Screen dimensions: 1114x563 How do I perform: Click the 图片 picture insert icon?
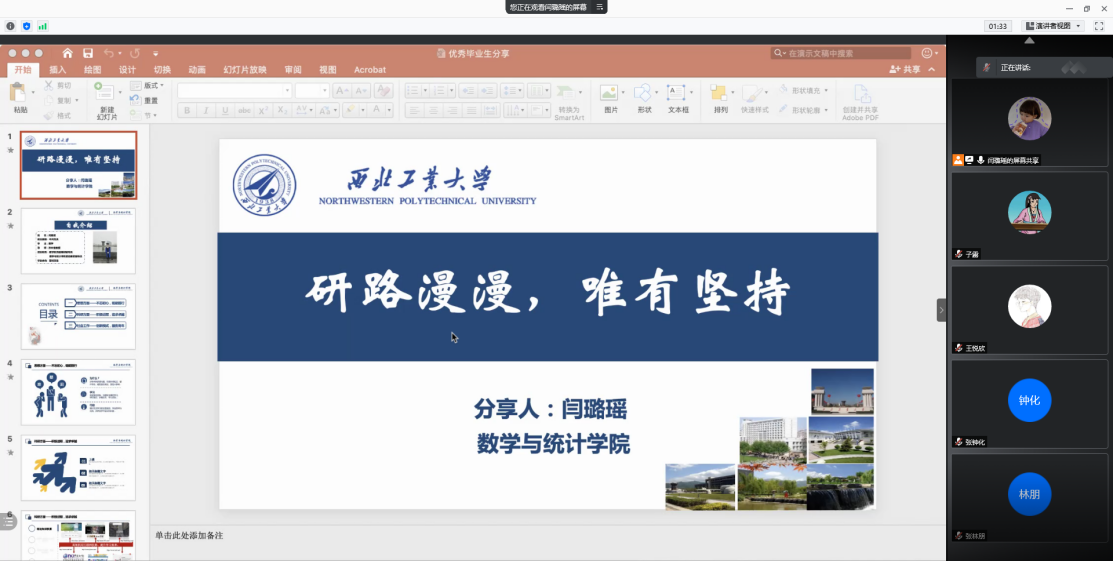click(x=610, y=94)
